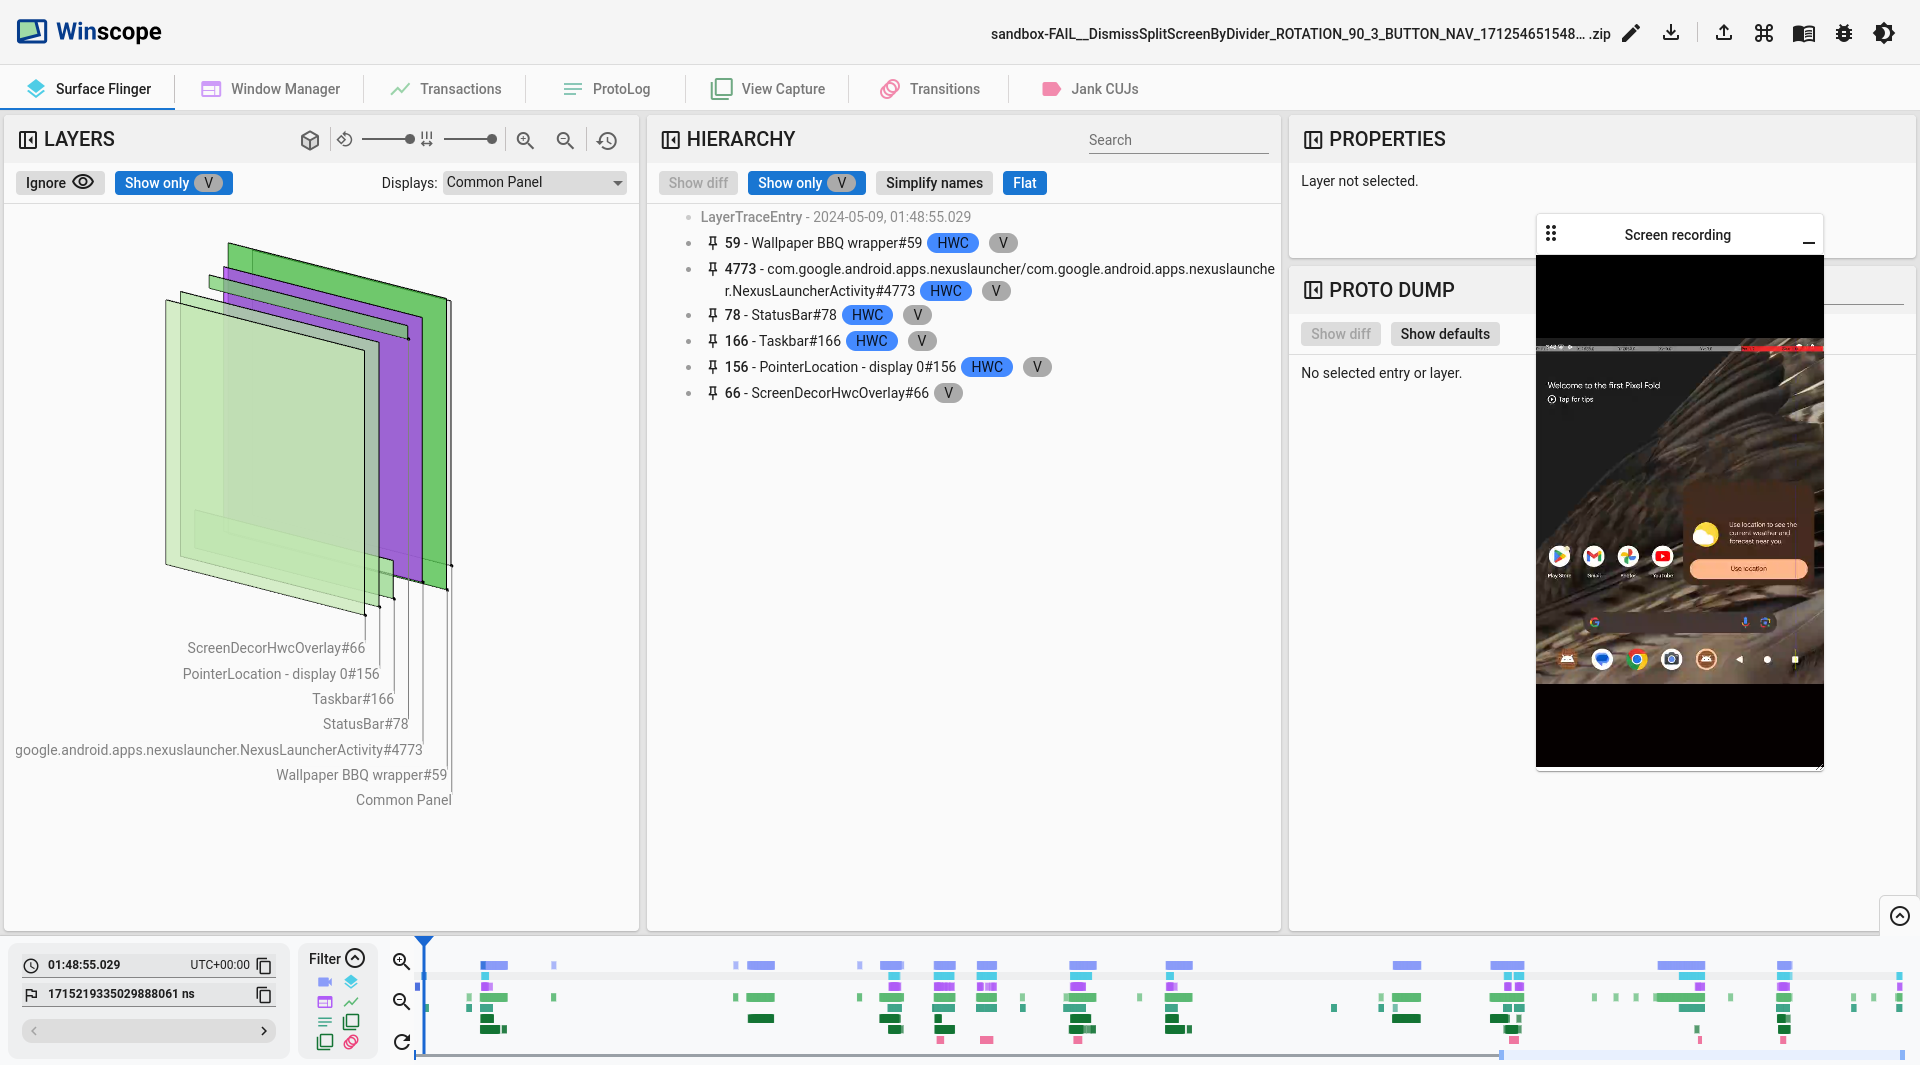This screenshot has width=1920, height=1065.
Task: Click the Search field in the Hierarchy panel
Action: coord(1177,140)
